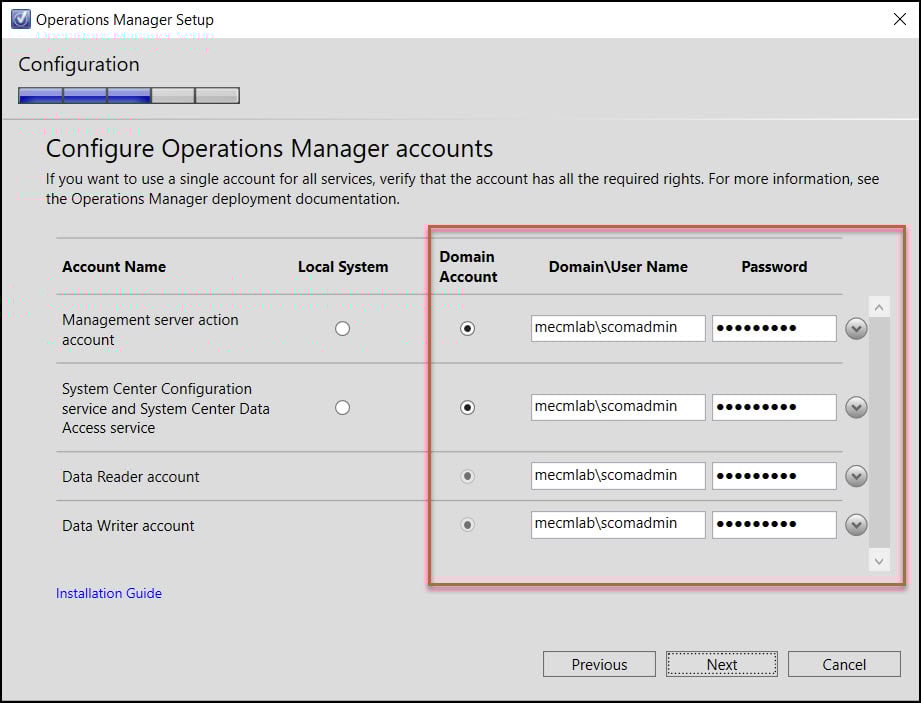Screen dimensions: 921x703
Task: Edit the Data Writer account user name field
Action: [x=618, y=524]
